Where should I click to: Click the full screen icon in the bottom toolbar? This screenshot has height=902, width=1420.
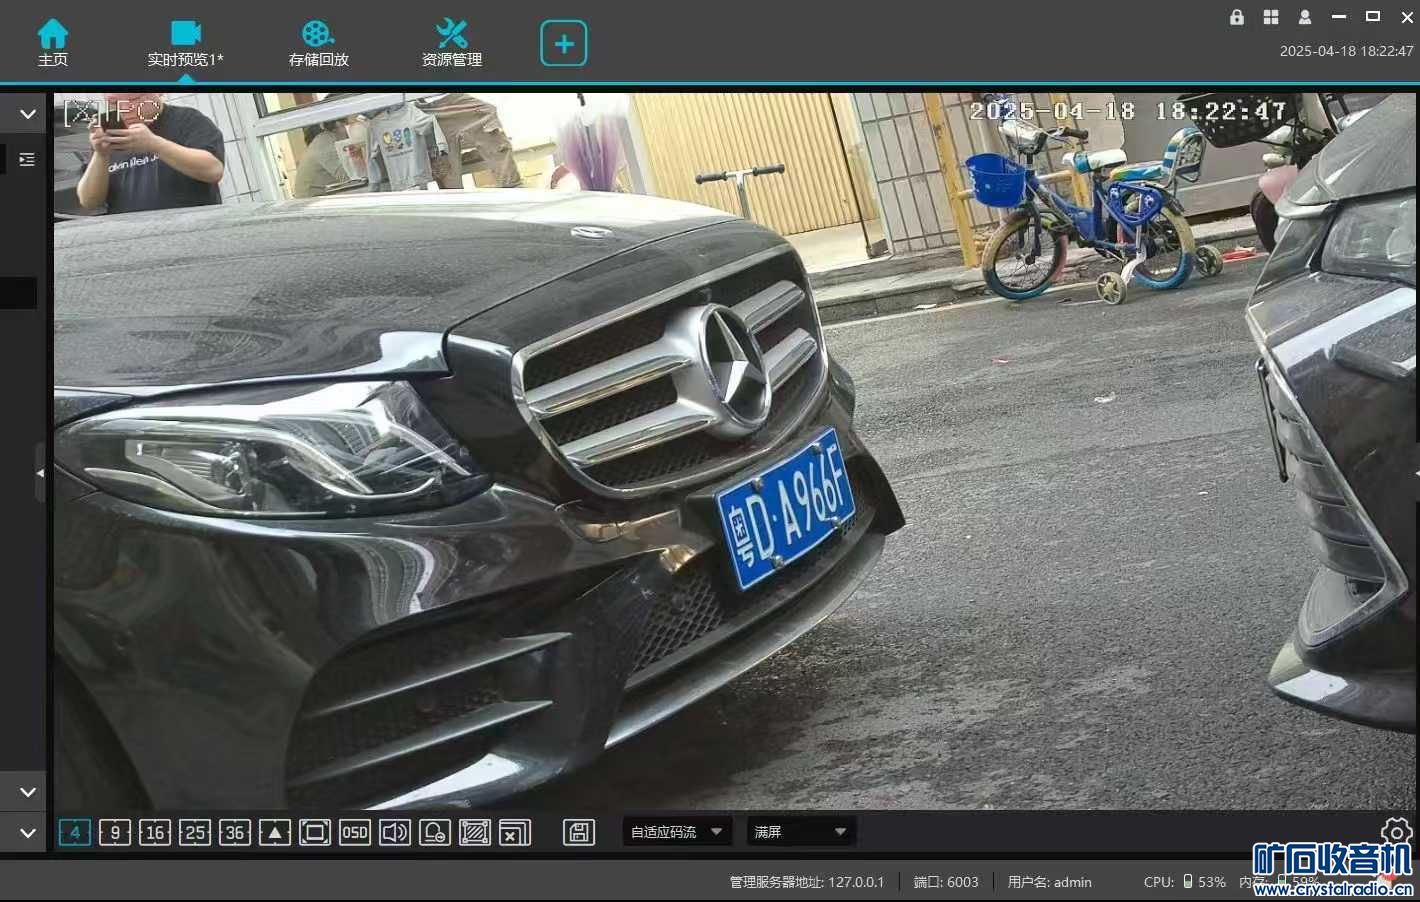315,832
